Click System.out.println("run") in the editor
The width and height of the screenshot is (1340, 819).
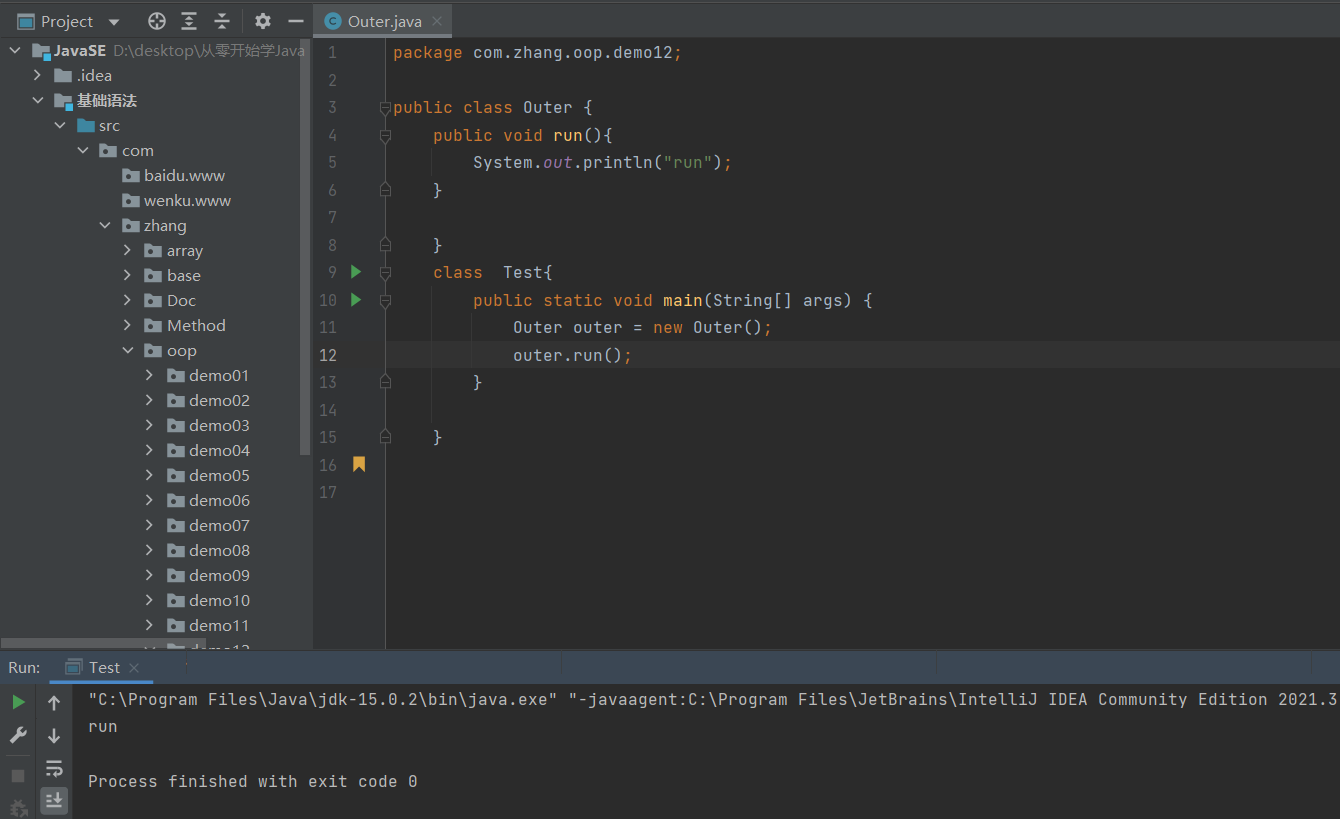tap(602, 162)
